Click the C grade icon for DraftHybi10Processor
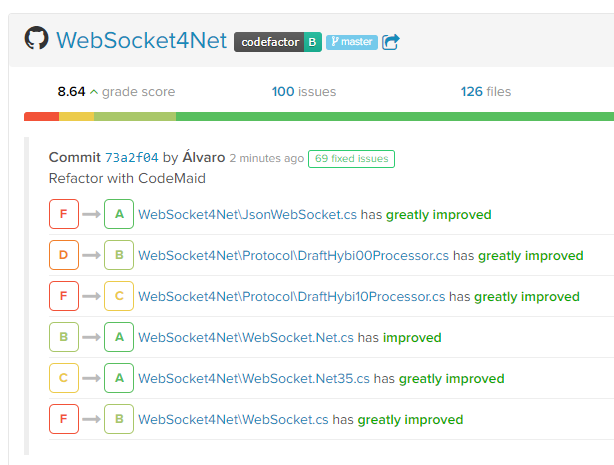Viewport: 614px width, 465px height. tap(119, 296)
